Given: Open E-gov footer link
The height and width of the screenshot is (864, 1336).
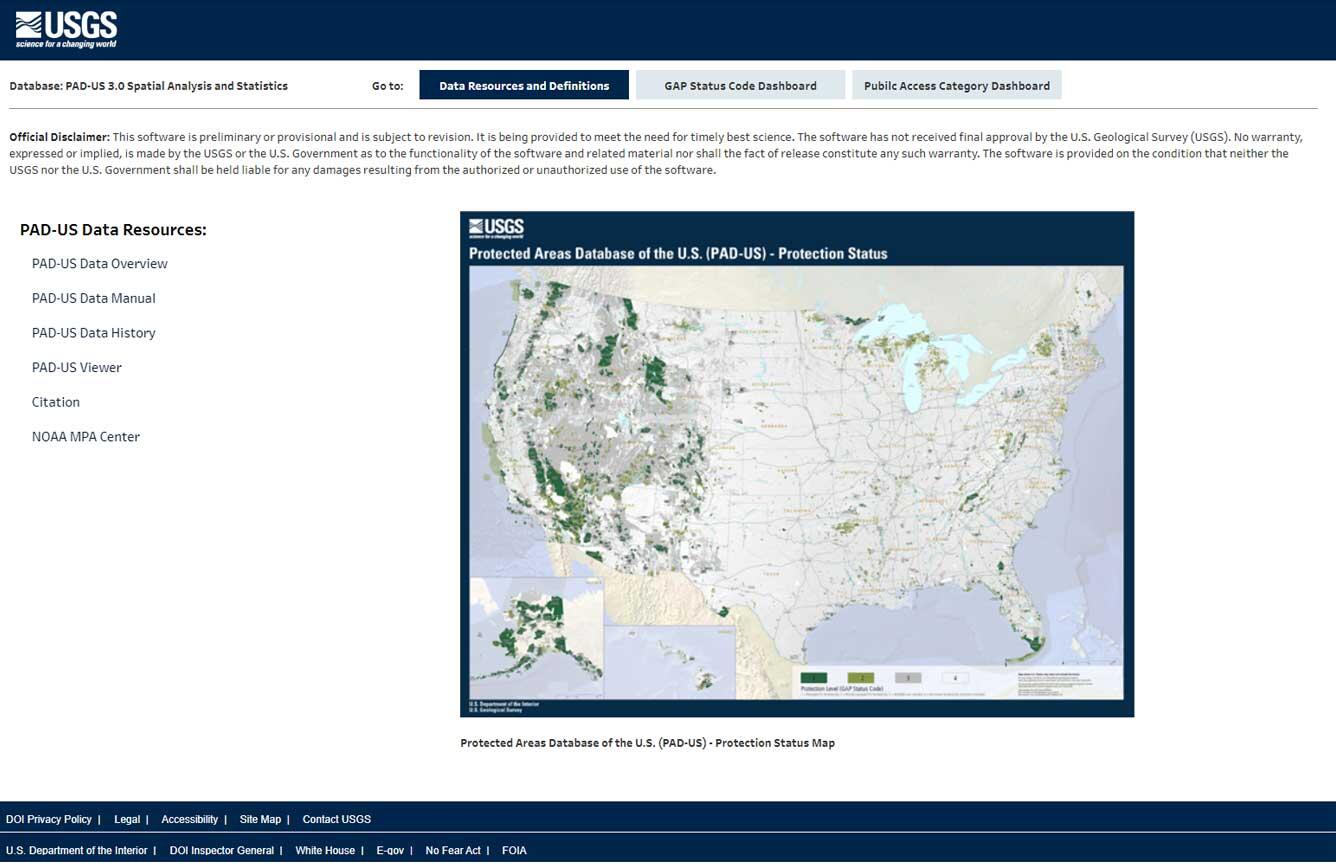Looking at the screenshot, I should (x=390, y=850).
